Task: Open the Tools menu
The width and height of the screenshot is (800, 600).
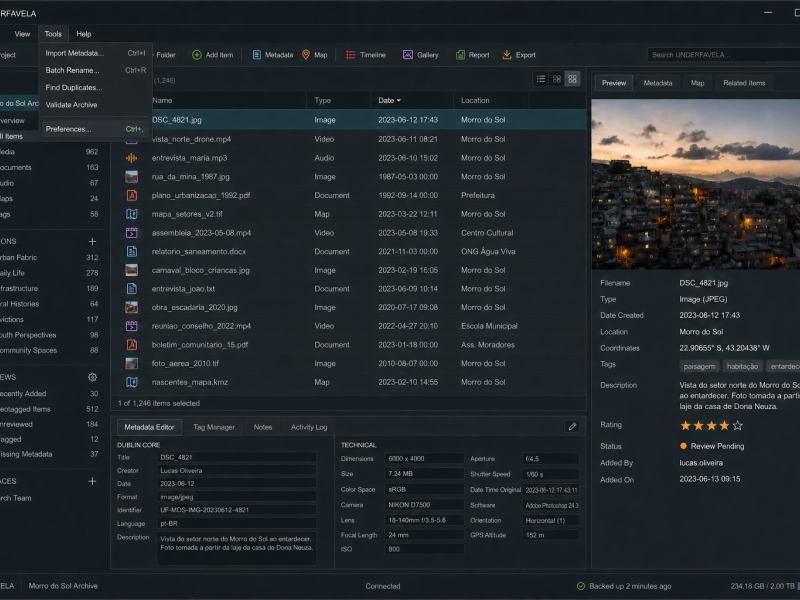Action: tap(53, 34)
